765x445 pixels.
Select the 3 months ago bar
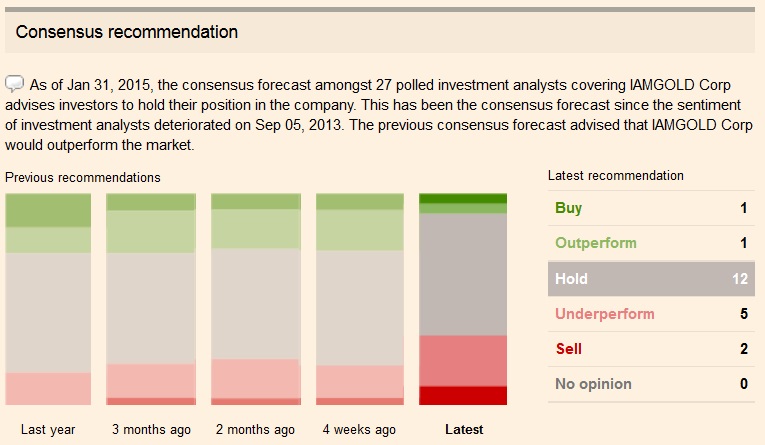coord(151,299)
